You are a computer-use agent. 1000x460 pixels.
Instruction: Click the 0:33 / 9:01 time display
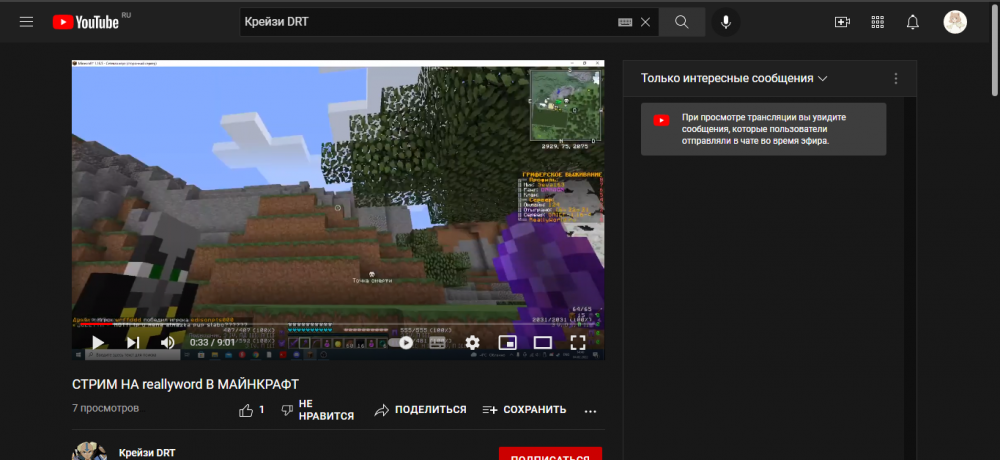tap(212, 343)
